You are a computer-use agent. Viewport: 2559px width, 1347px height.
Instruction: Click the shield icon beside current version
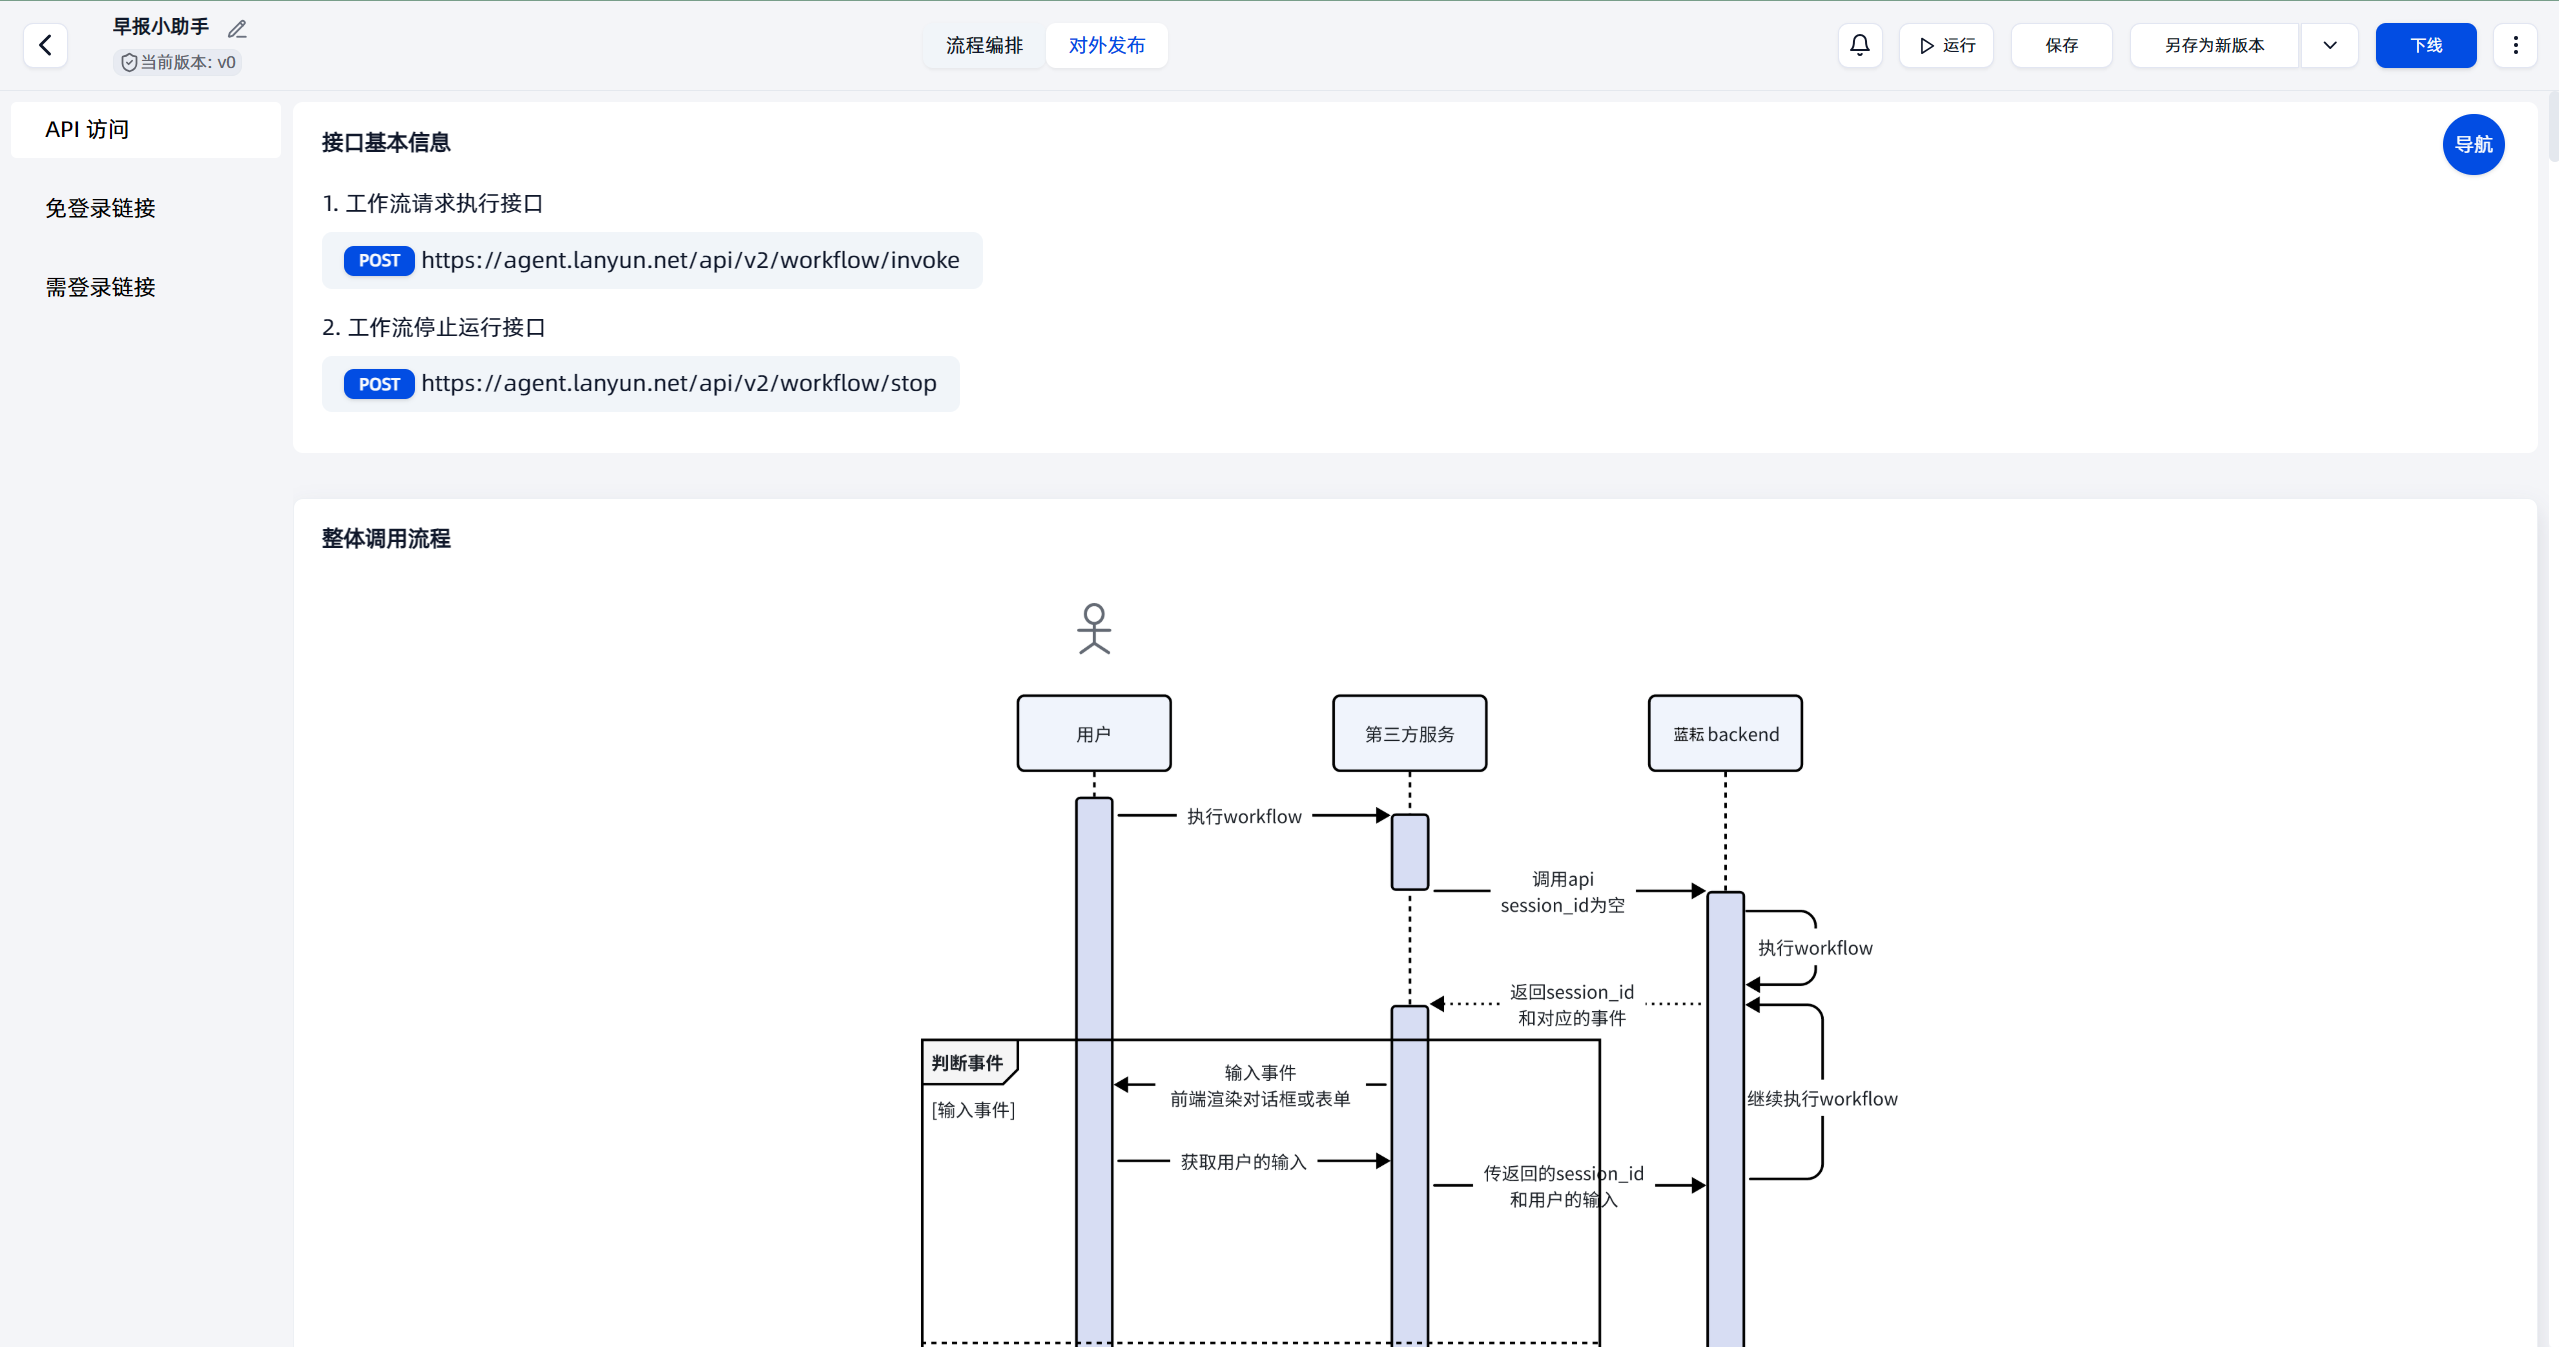point(129,63)
